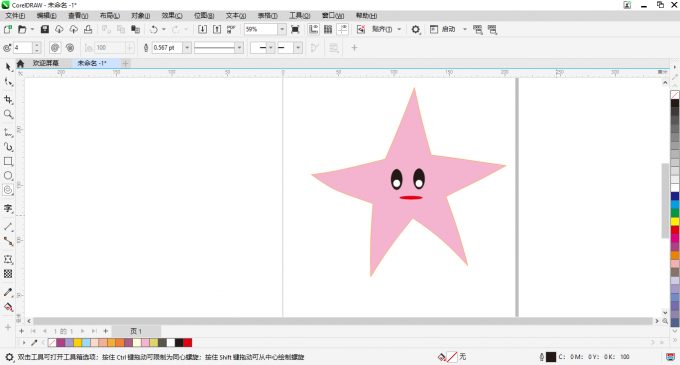Open the zoom level 59% dropdown
Viewport: 680px width, 365px height.
click(282, 29)
